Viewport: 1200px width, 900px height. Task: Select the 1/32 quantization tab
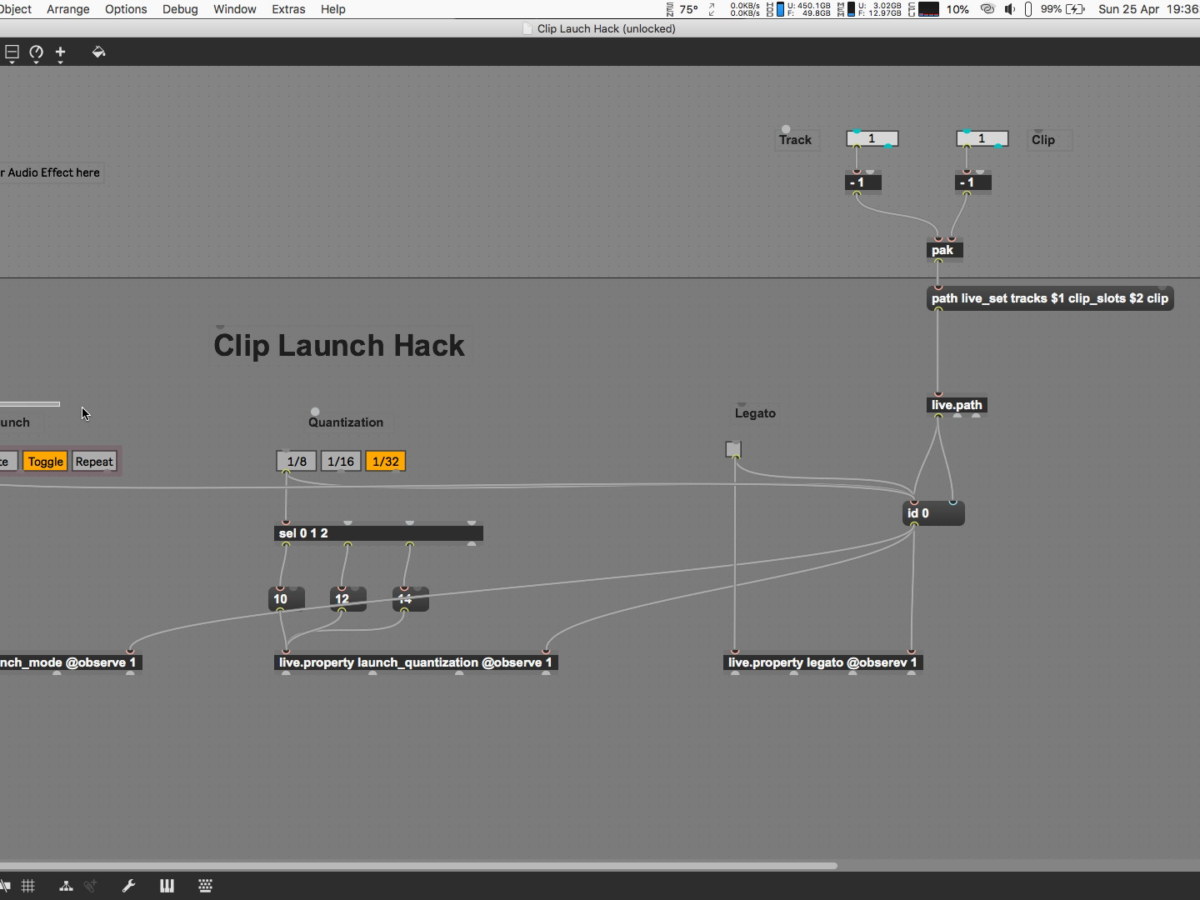pos(385,461)
